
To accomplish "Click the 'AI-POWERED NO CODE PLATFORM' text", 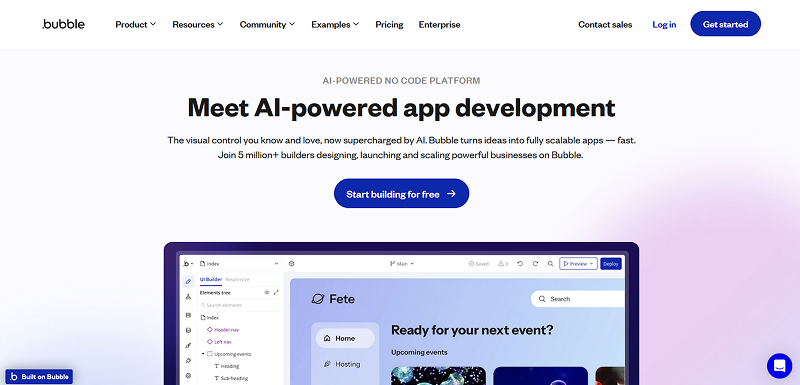I will 401,81.
